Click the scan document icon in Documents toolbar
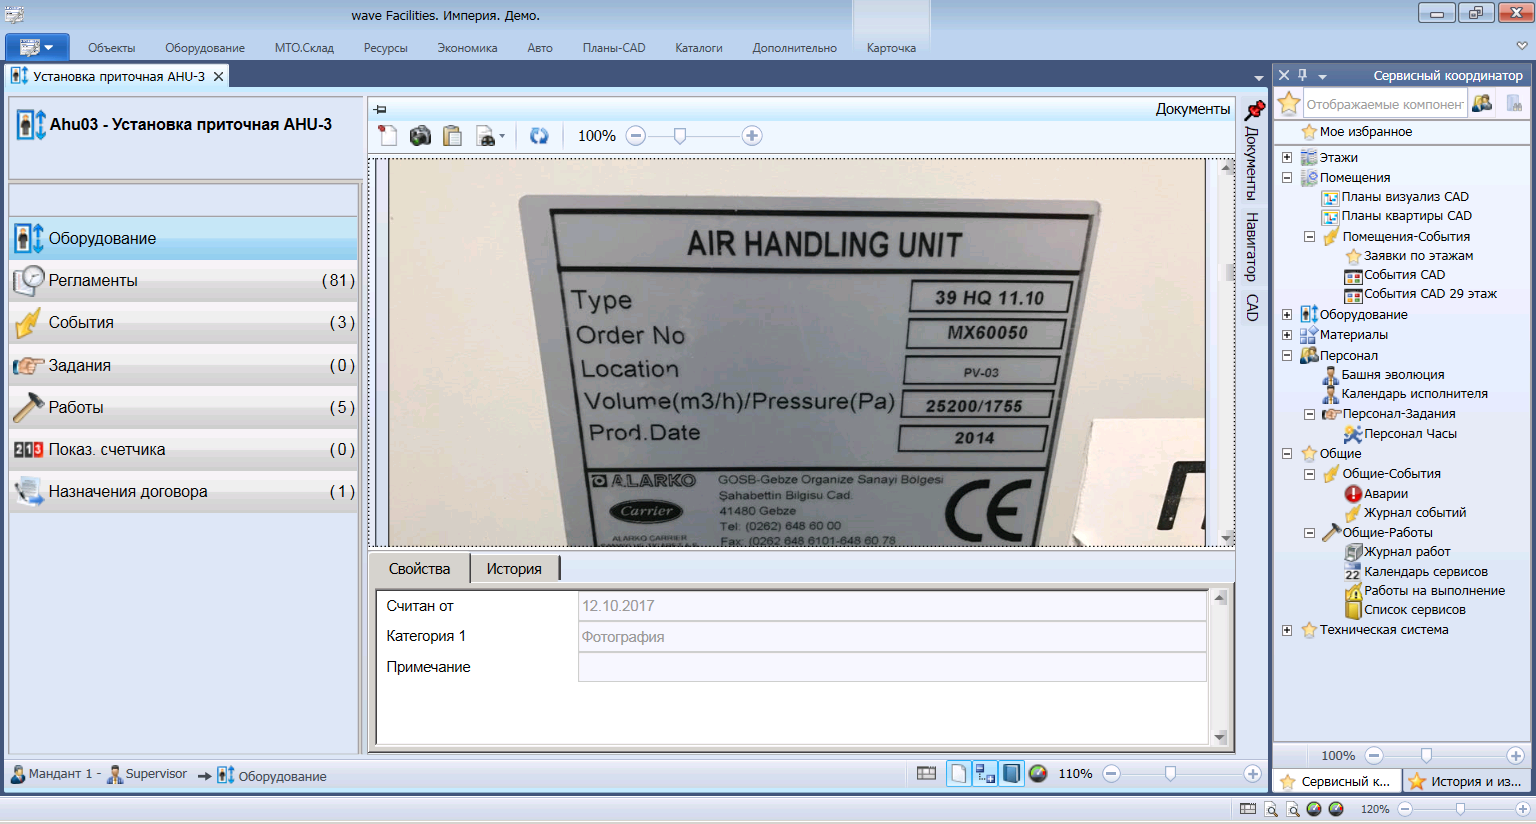This screenshot has width=1536, height=824. (485, 136)
